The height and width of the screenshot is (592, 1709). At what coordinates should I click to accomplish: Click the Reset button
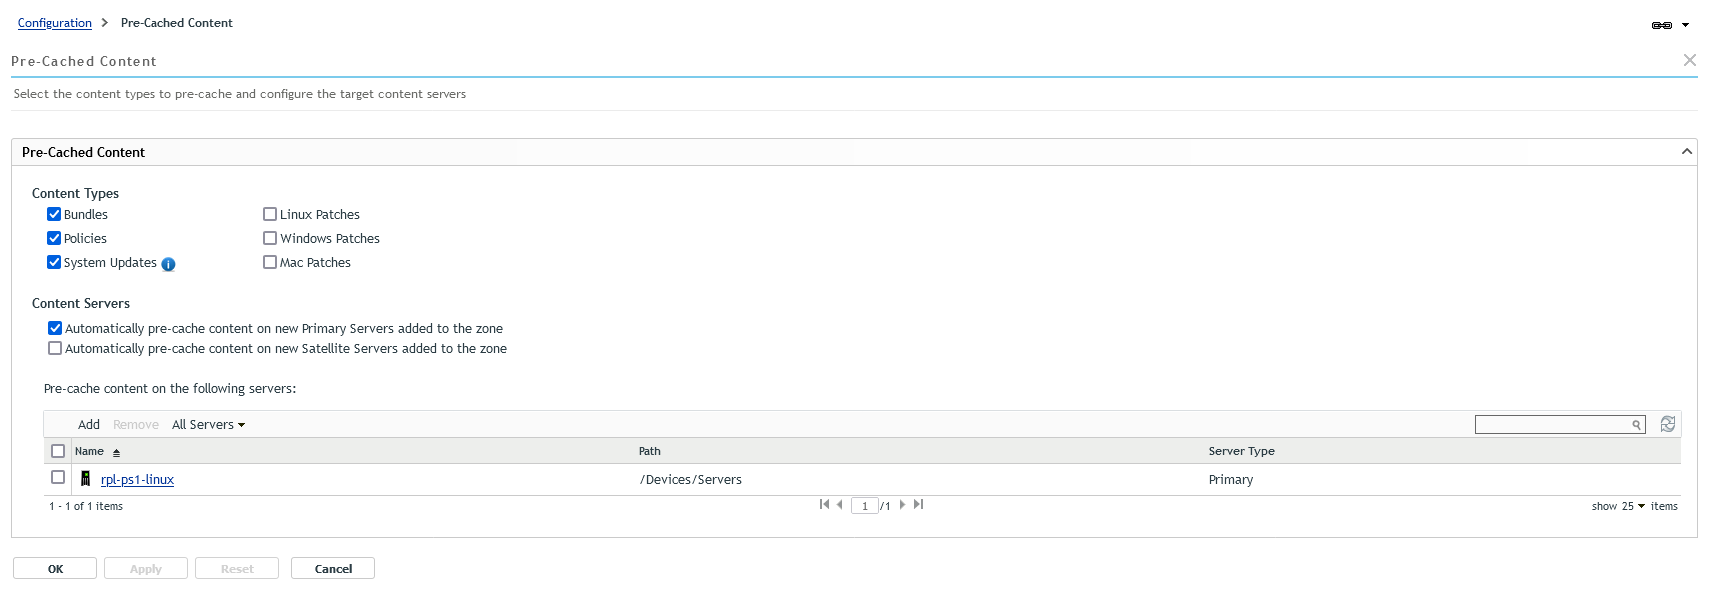pos(237,568)
